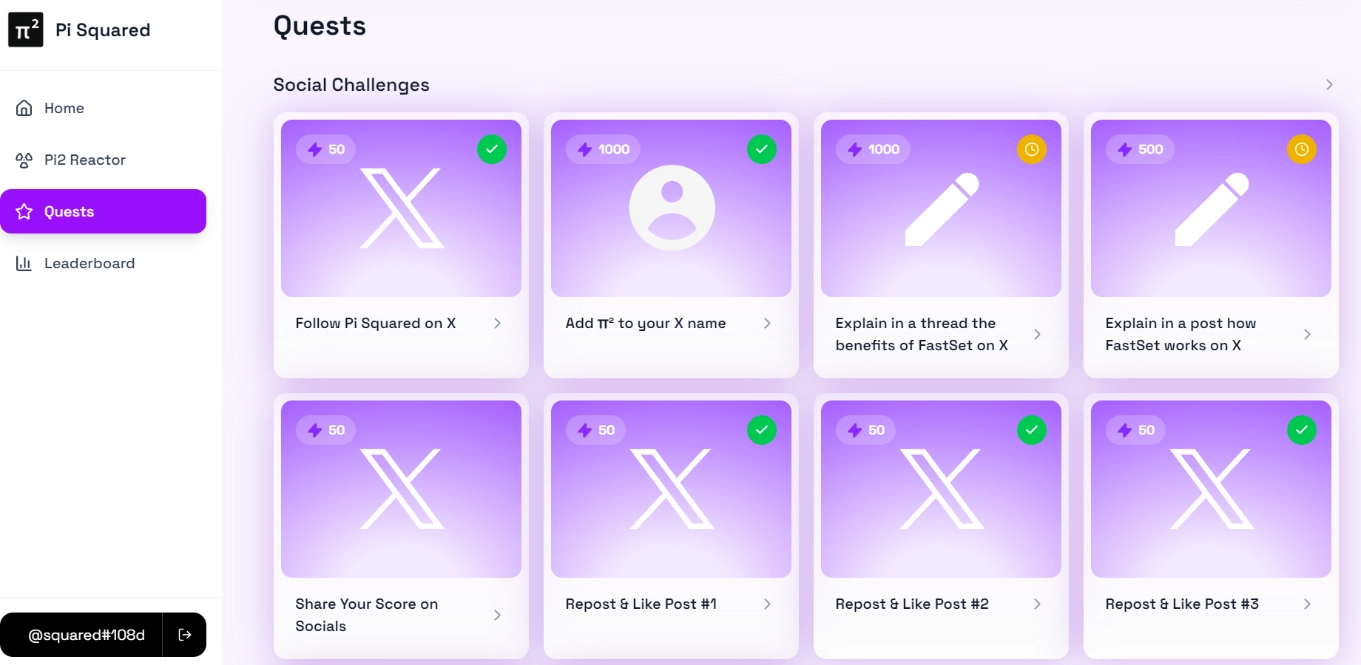1361x665 pixels.
Task: Click green checkmark on Follow Pi Squared card
Action: [491, 150]
